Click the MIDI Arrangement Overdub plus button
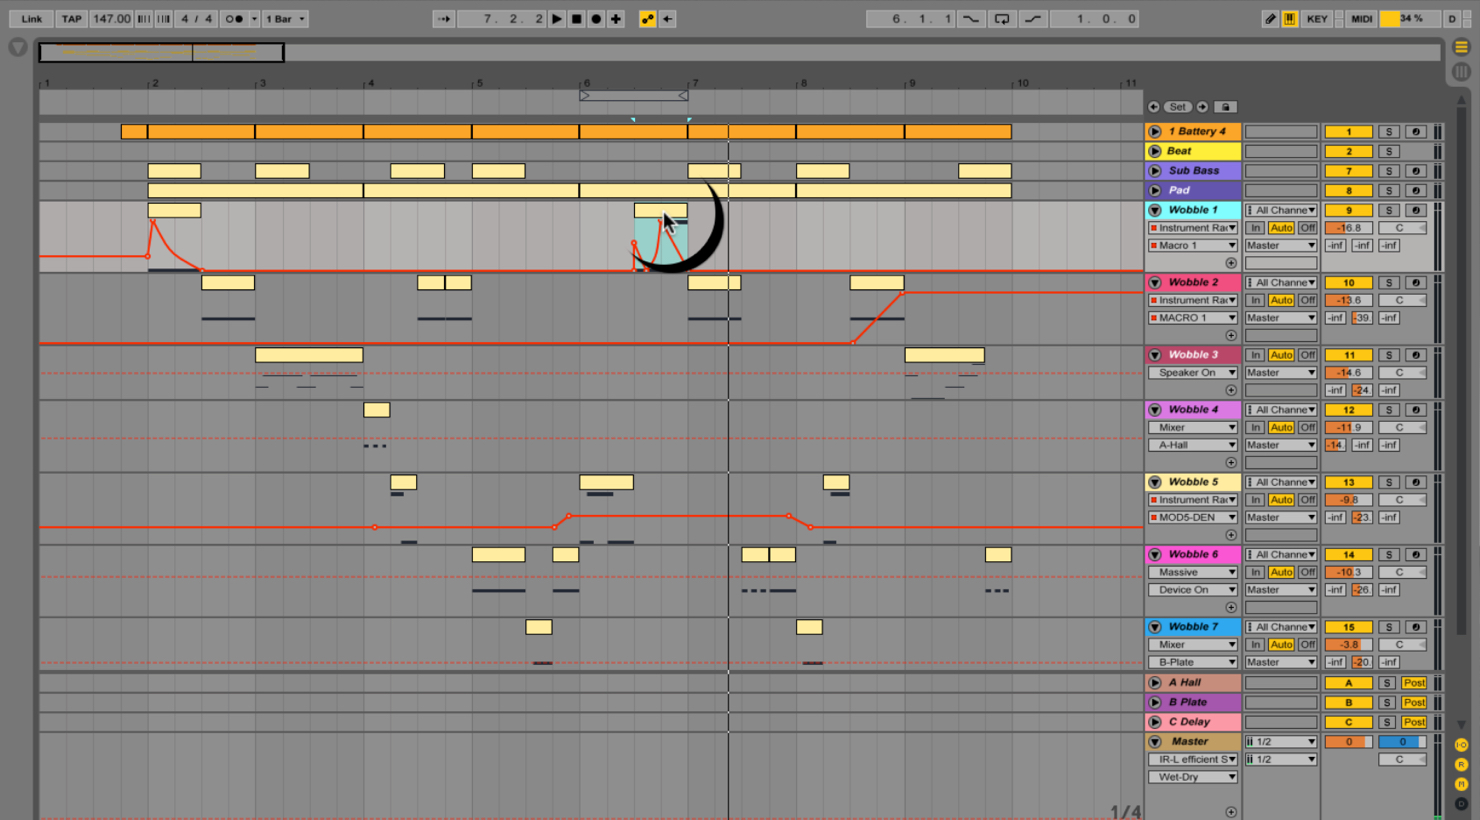1480x820 pixels. [x=616, y=18]
